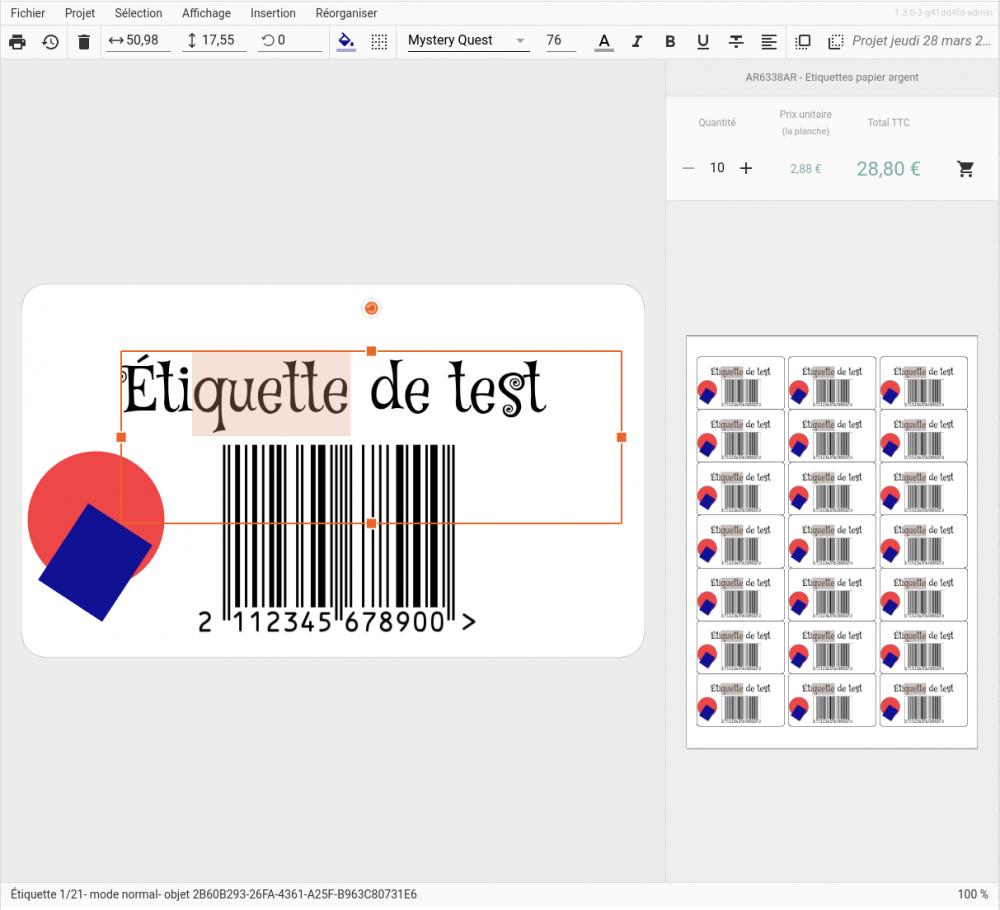
Task: Click the dotted grid pattern icon
Action: 379,41
